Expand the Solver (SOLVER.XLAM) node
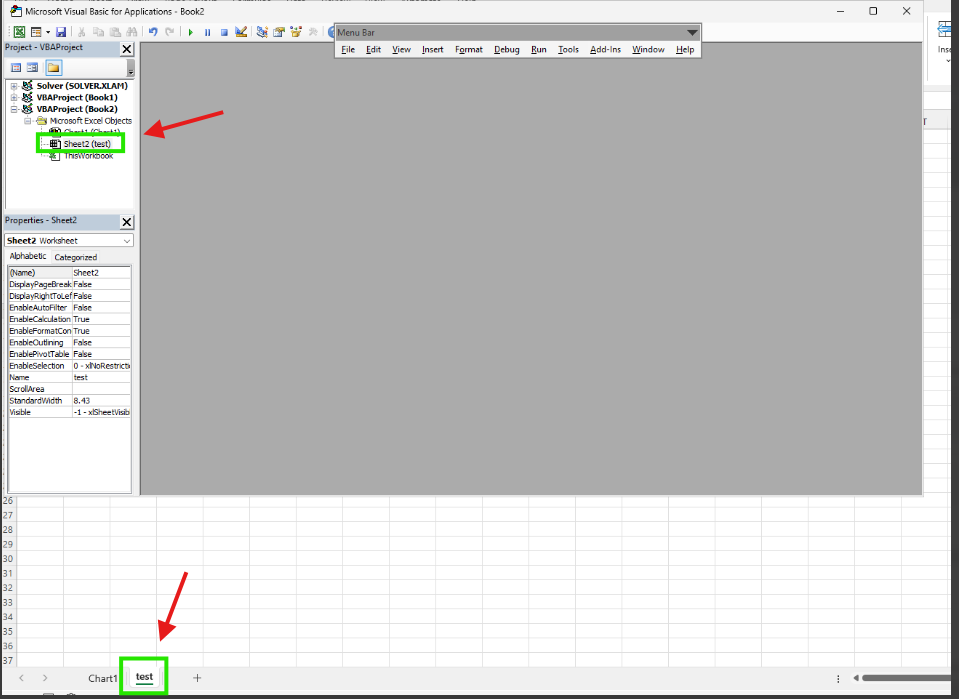The image size is (959, 699). click(x=13, y=86)
